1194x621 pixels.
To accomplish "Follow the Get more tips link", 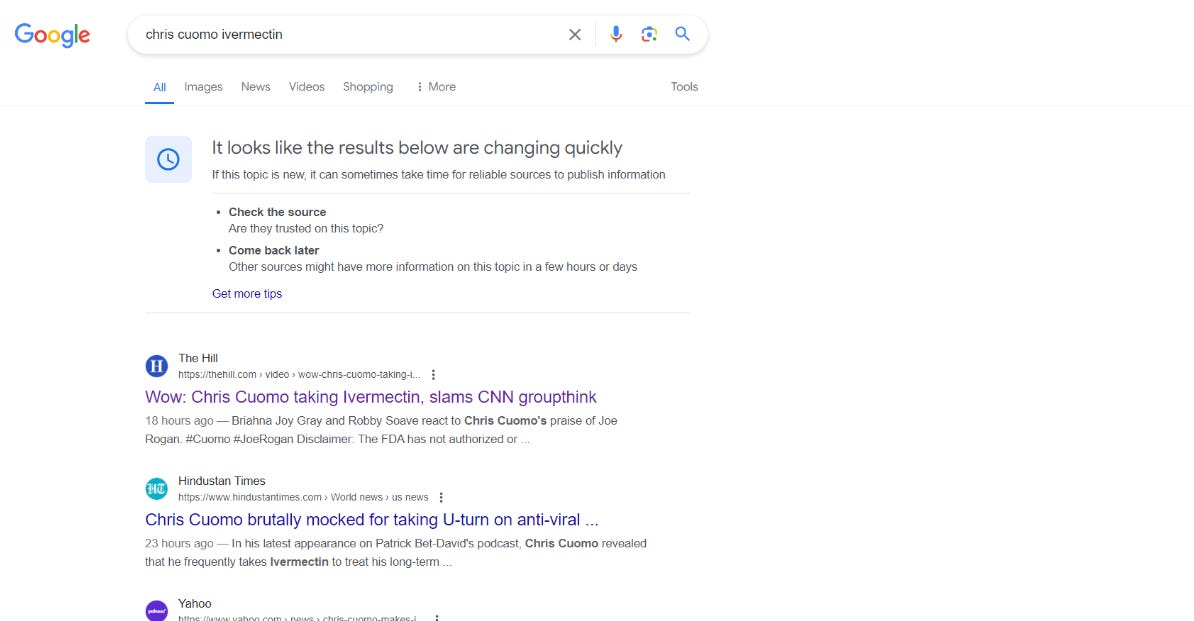I will 247,294.
